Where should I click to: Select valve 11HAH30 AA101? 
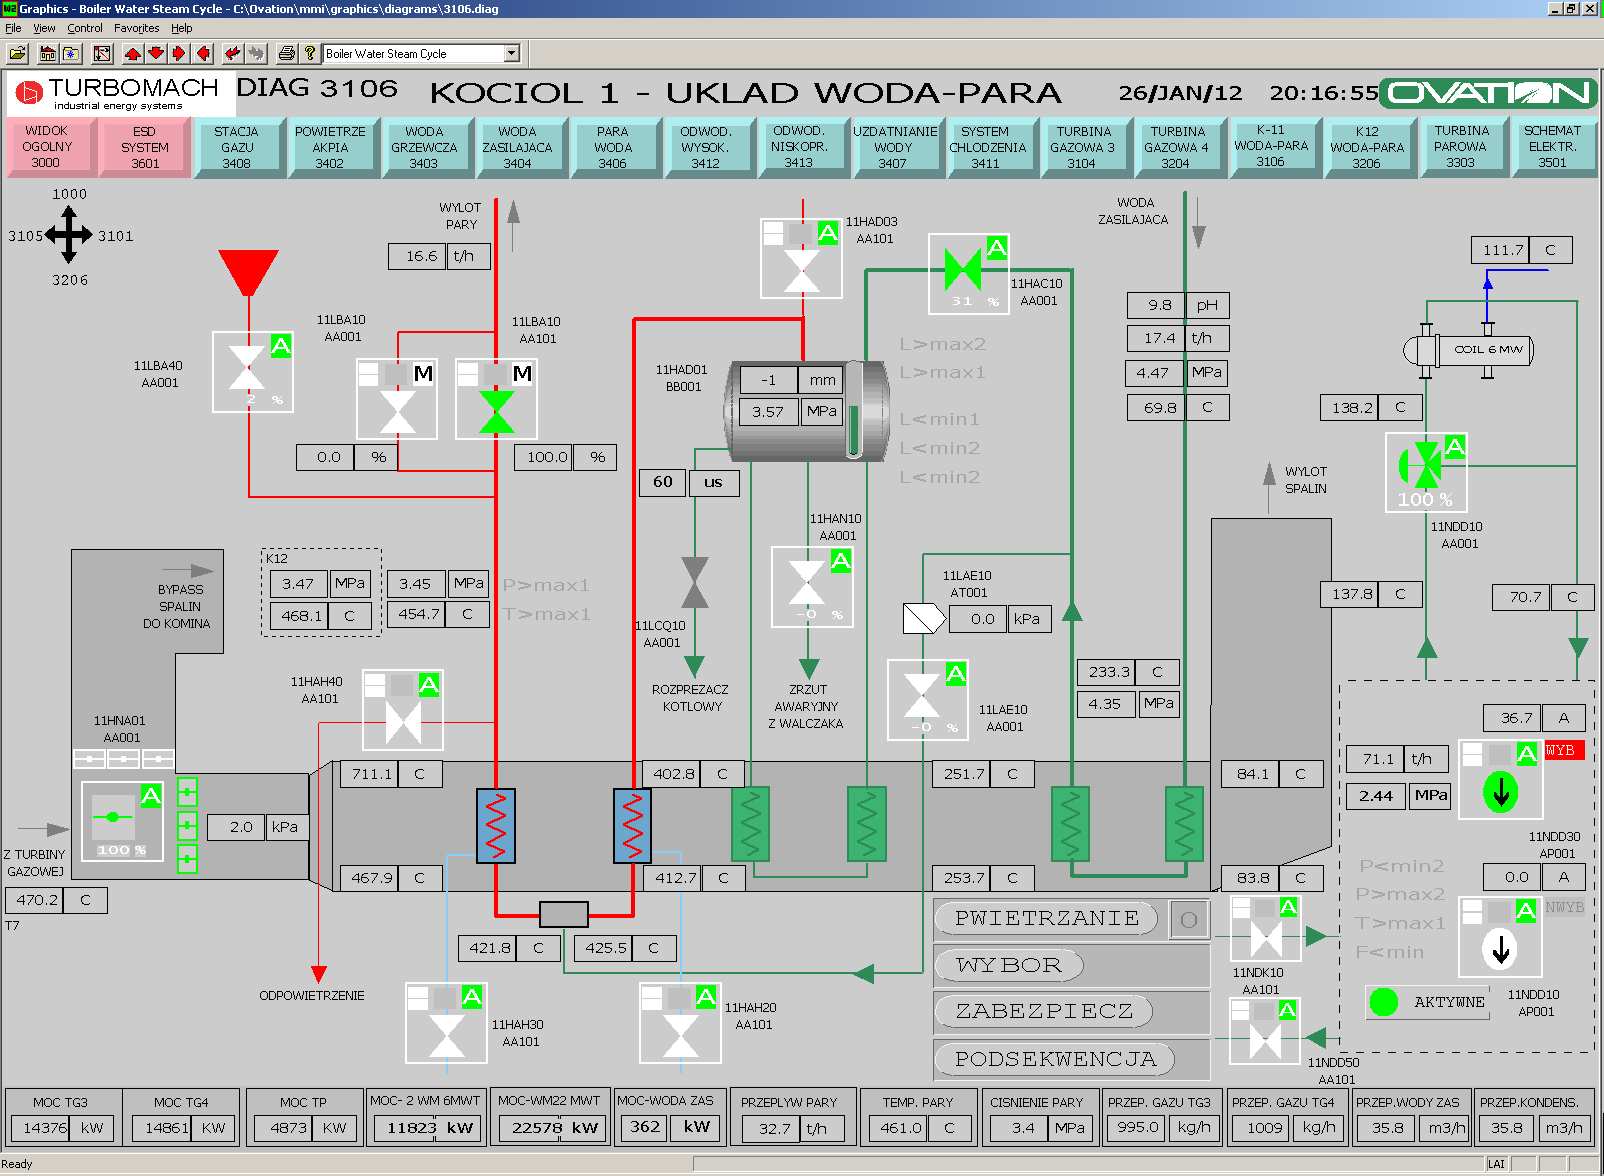click(446, 1023)
